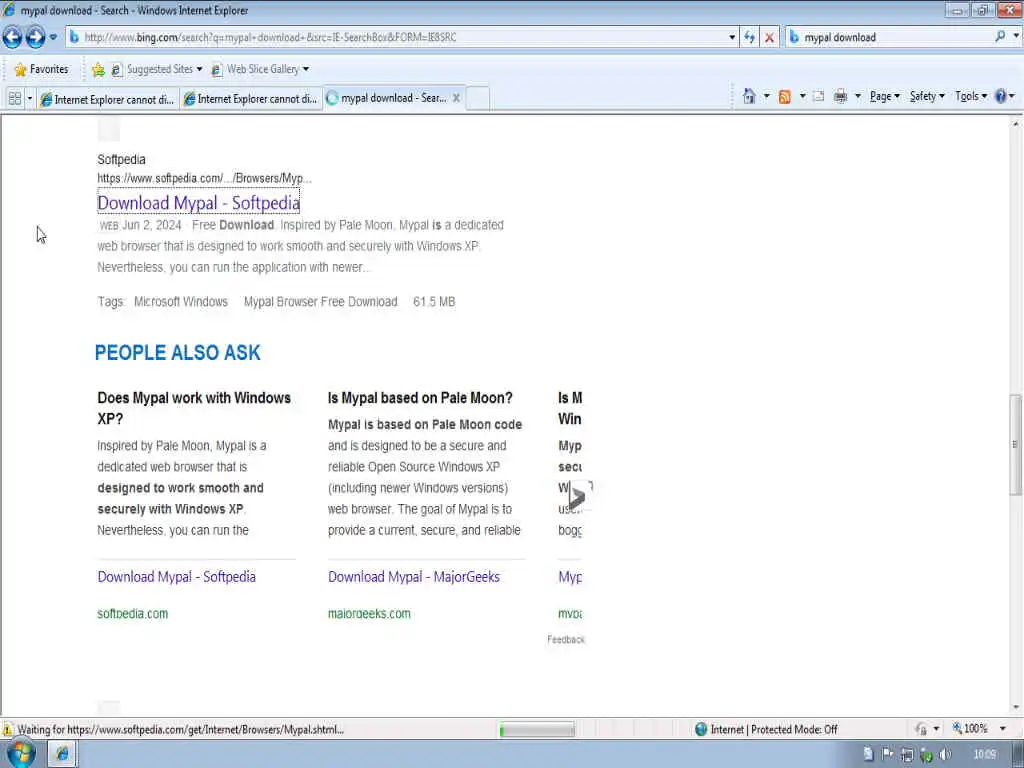Open Web Slice Gallery dropdown
Viewport: 1024px width, 768px height.
(x=260, y=69)
